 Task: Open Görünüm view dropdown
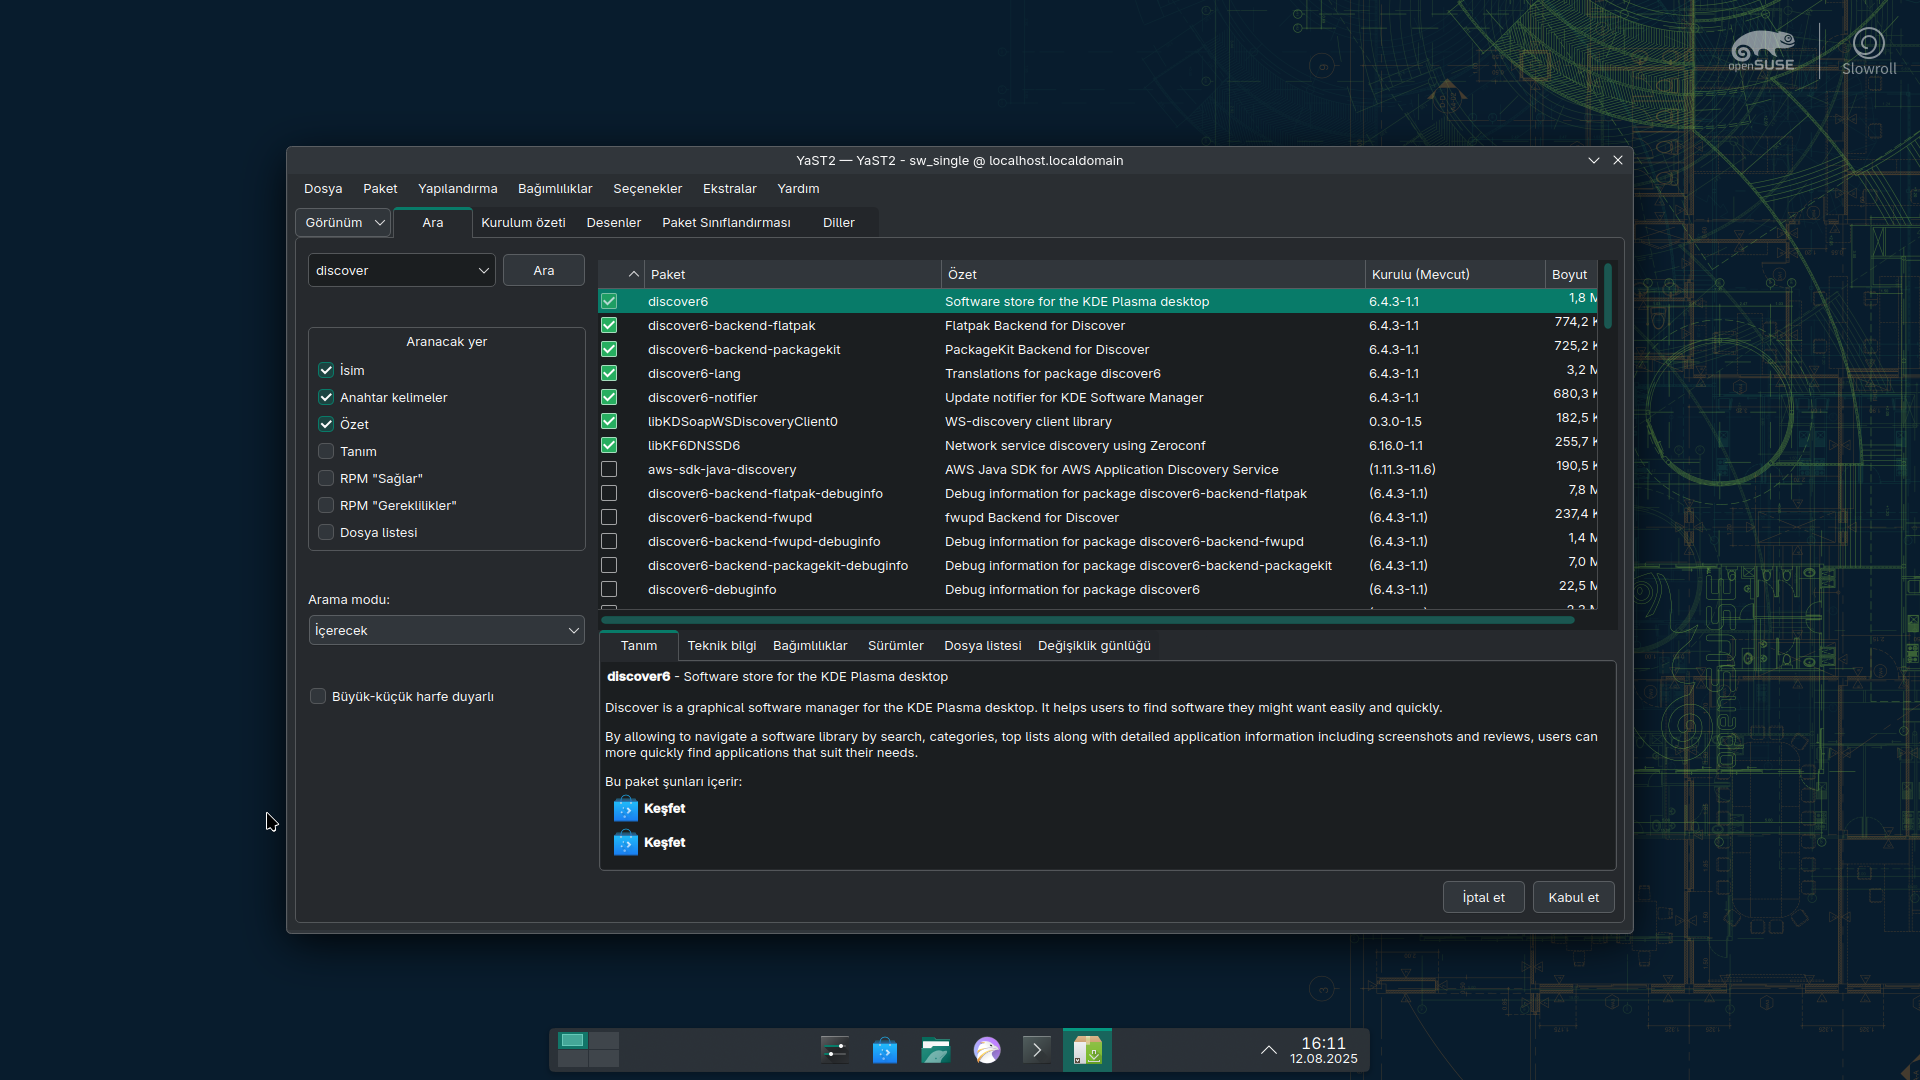pyautogui.click(x=343, y=222)
